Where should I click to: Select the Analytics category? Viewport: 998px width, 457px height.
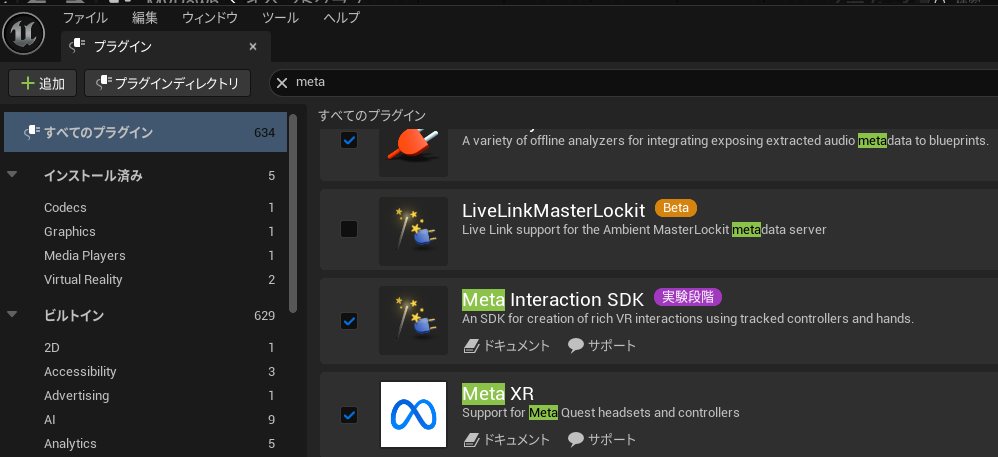pyautogui.click(x=70, y=444)
